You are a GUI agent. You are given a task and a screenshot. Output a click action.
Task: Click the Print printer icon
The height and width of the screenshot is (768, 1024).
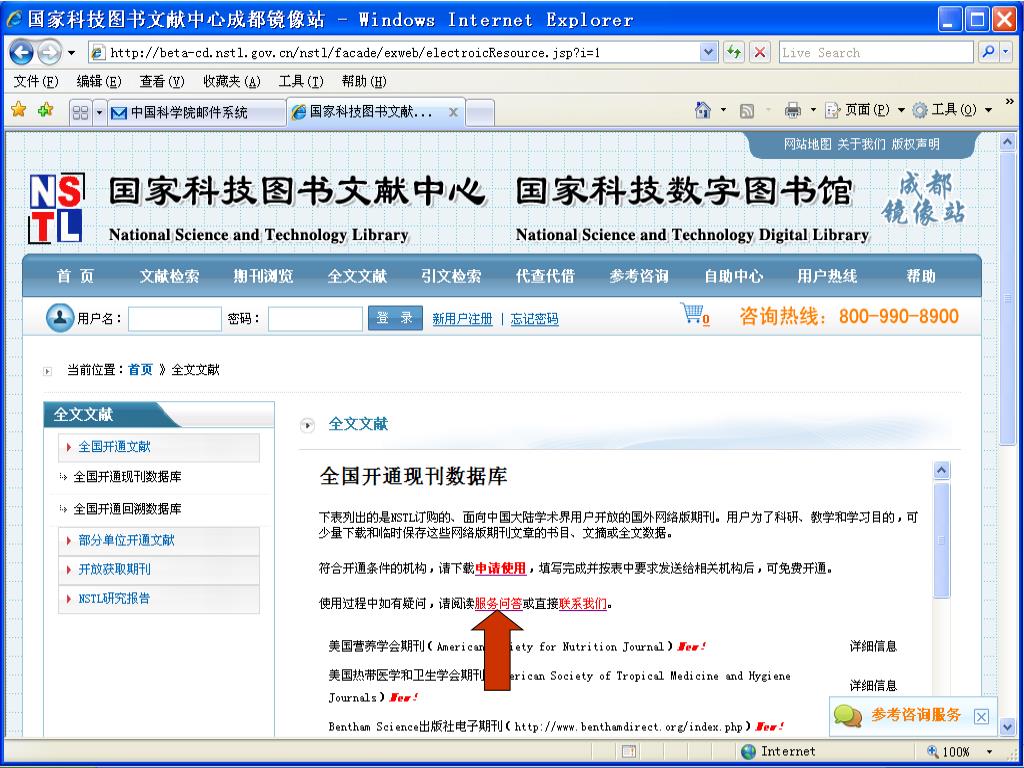pyautogui.click(x=793, y=110)
